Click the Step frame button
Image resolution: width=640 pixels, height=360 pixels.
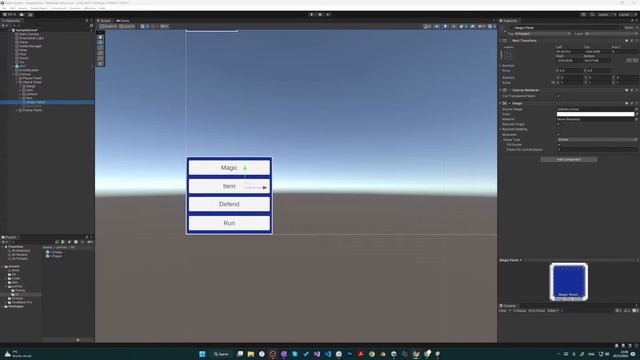(x=328, y=14)
